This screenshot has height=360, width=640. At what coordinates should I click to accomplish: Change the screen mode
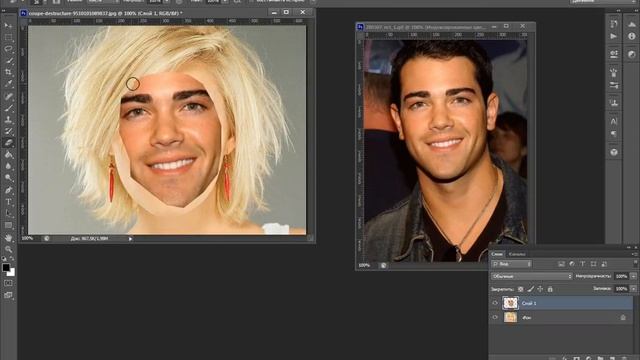click(x=8, y=295)
